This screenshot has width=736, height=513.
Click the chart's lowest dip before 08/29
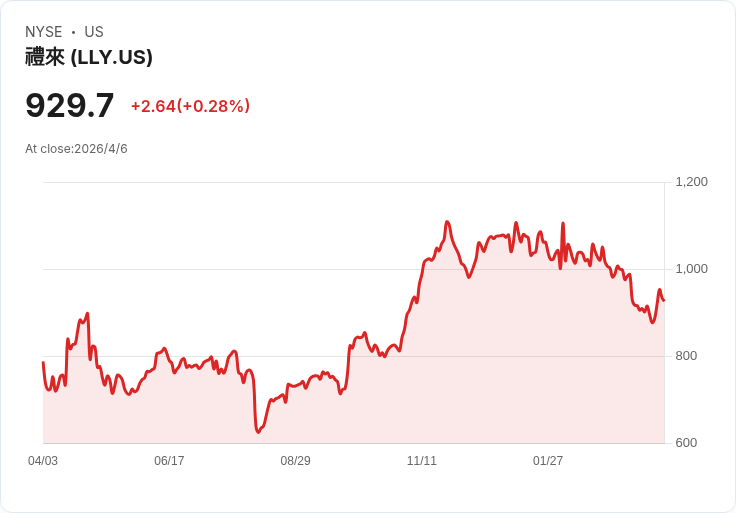point(258,432)
